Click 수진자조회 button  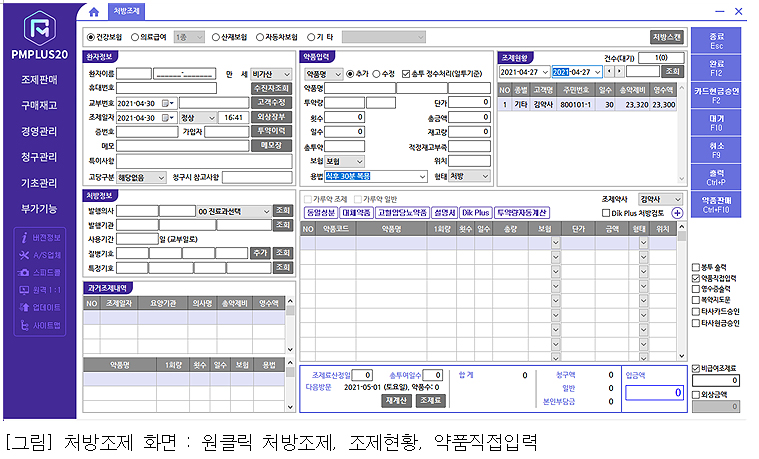(272, 88)
